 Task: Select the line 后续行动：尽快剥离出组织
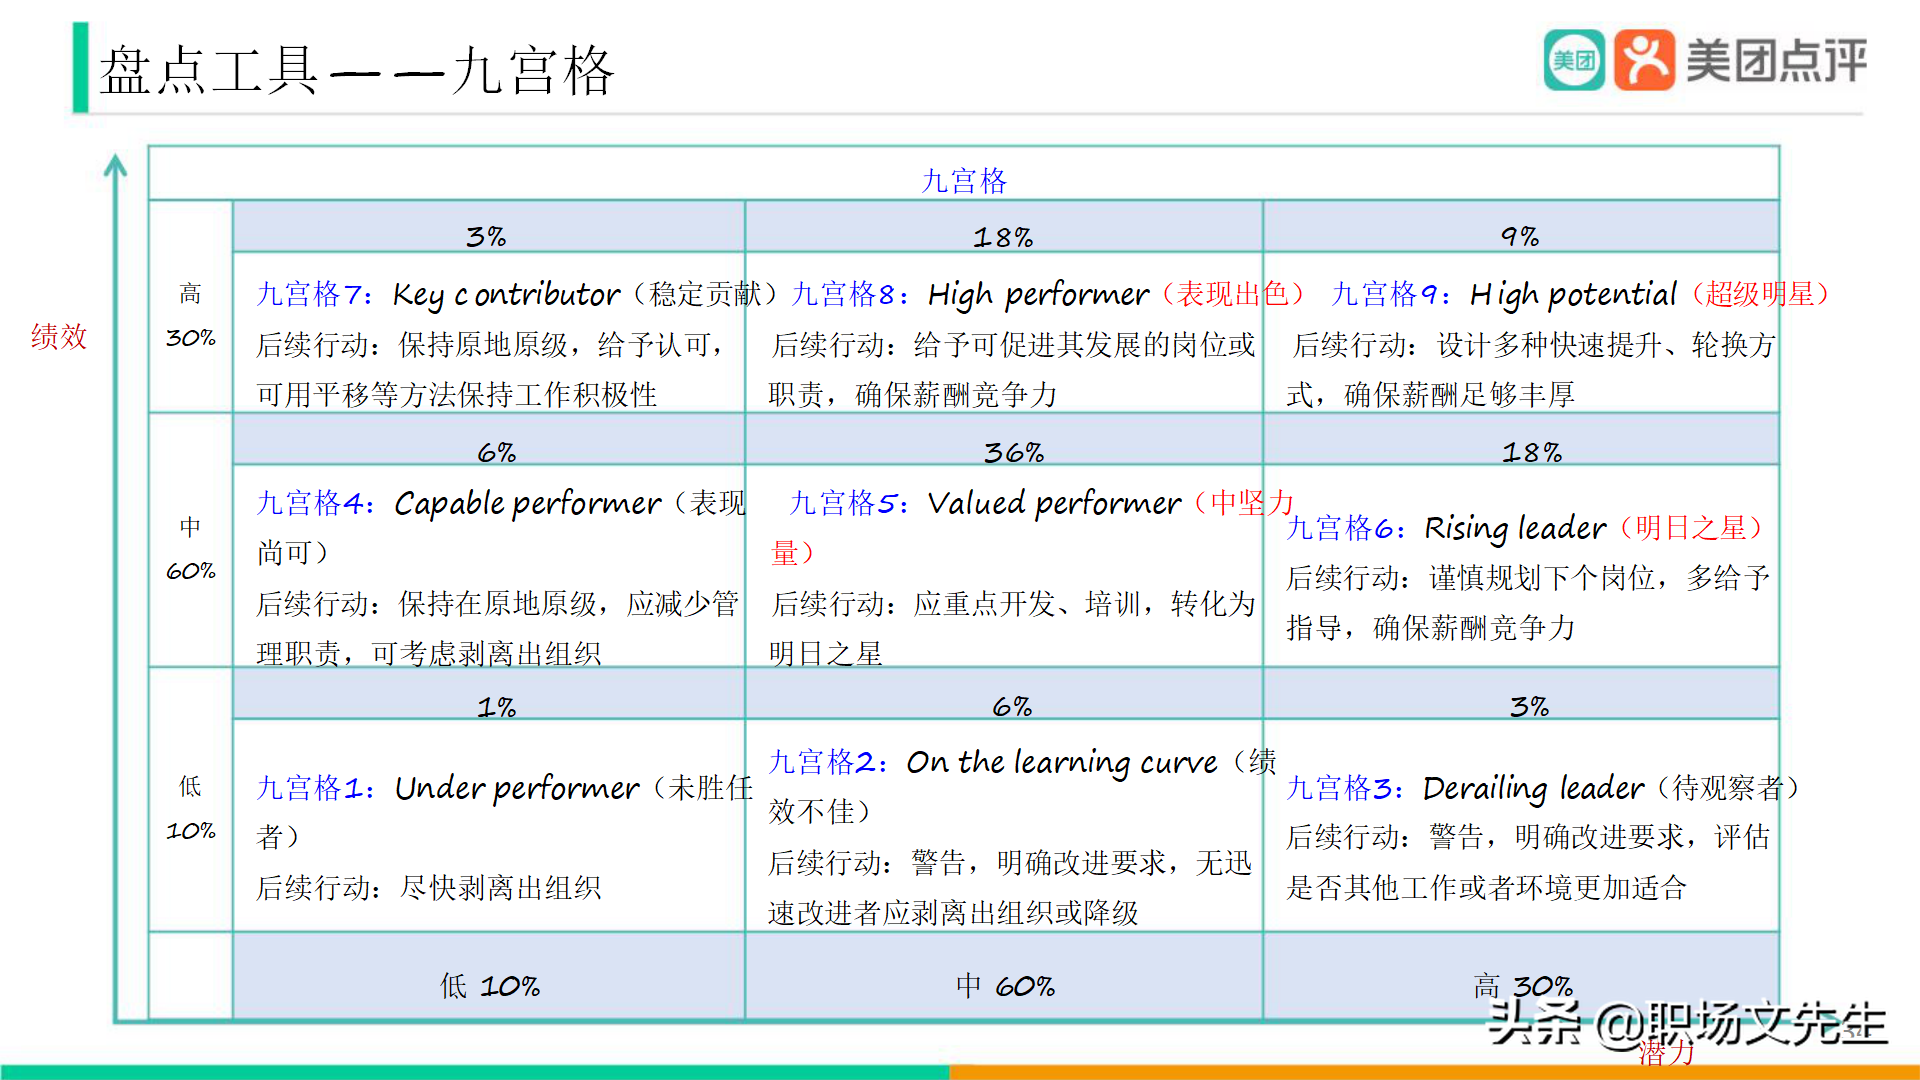click(x=429, y=887)
